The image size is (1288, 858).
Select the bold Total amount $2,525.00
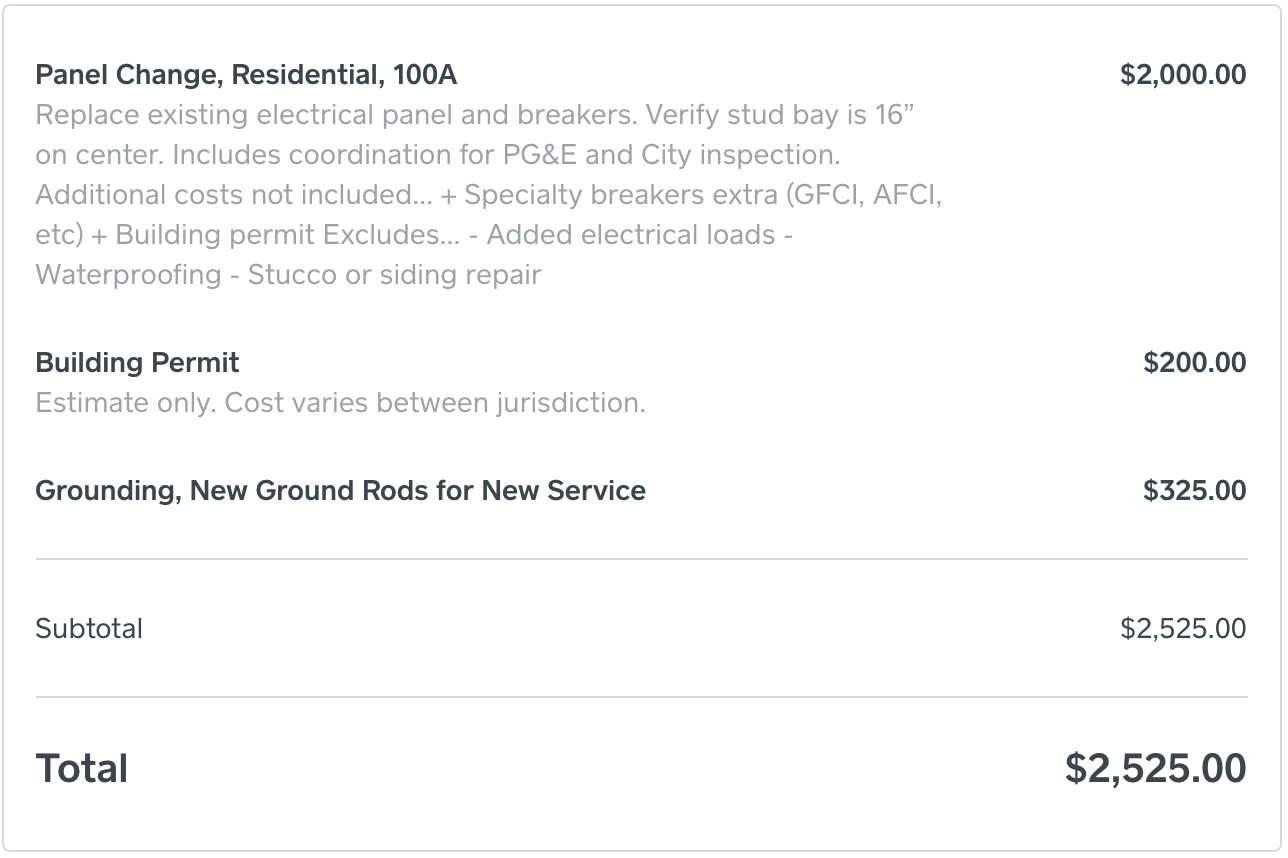tap(1155, 769)
